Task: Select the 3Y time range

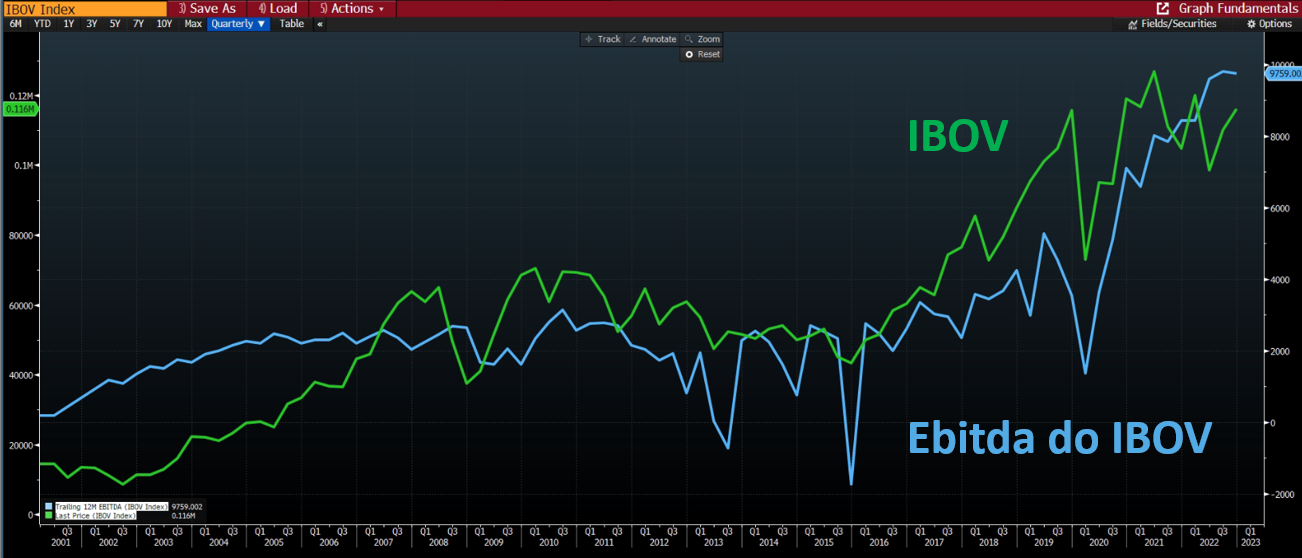Action: pyautogui.click(x=92, y=24)
